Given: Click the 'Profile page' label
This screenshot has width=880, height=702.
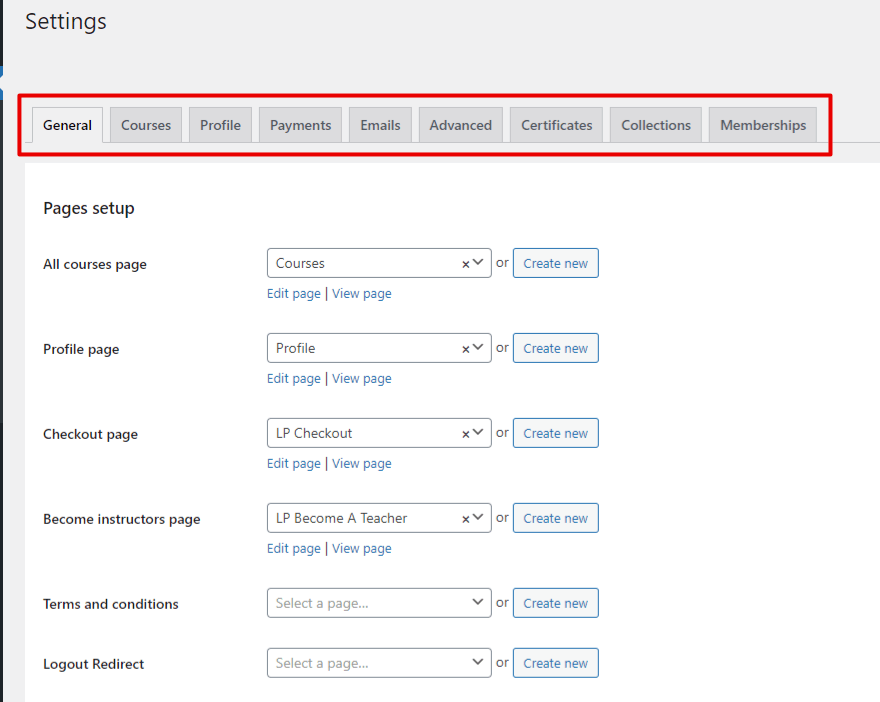Looking at the screenshot, I should point(81,349).
